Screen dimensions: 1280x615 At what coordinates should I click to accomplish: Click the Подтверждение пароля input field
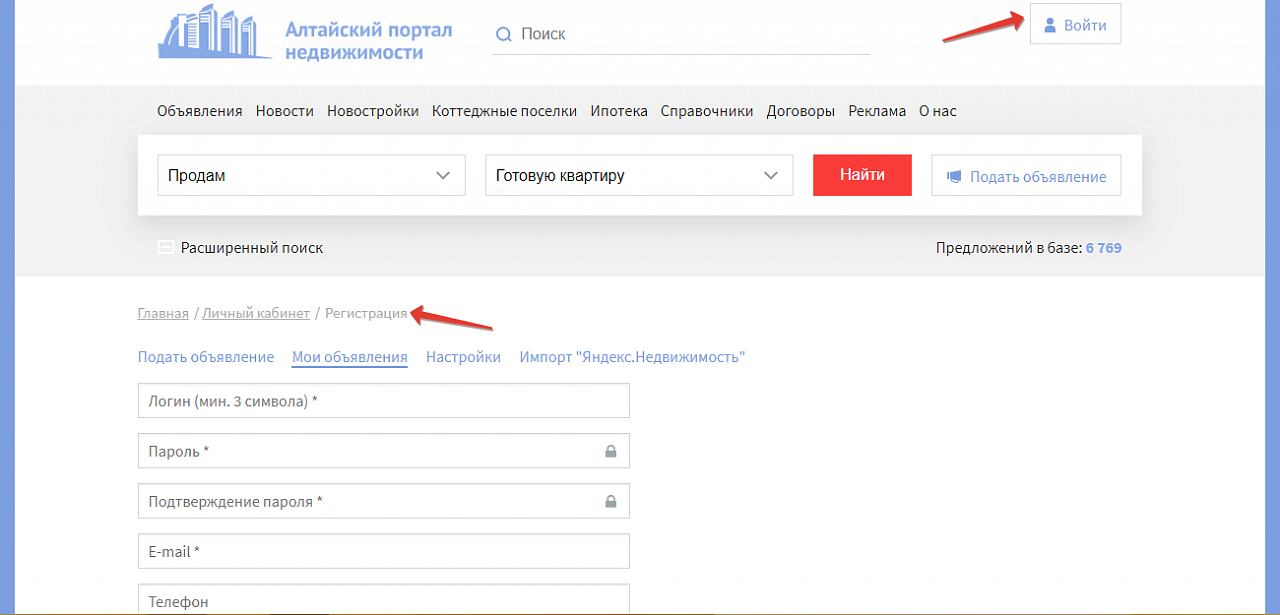(x=384, y=501)
